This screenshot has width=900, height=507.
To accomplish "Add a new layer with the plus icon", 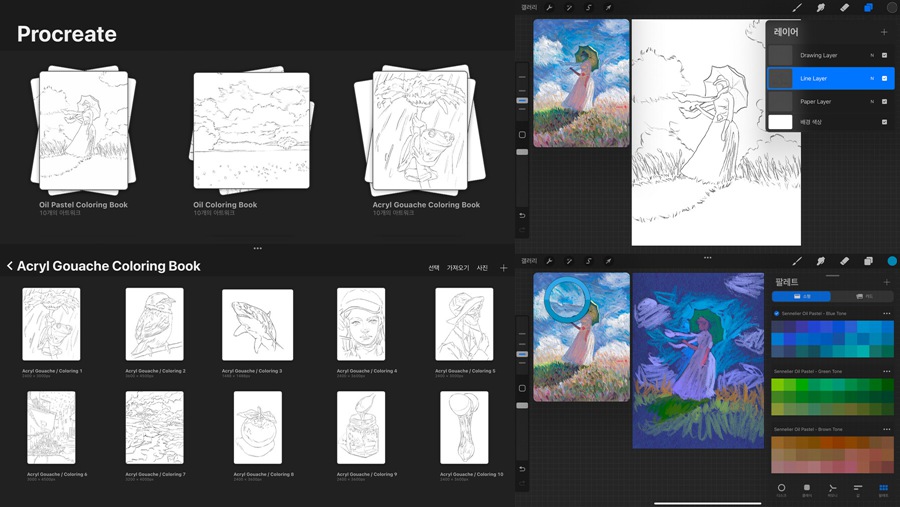I will point(884,32).
